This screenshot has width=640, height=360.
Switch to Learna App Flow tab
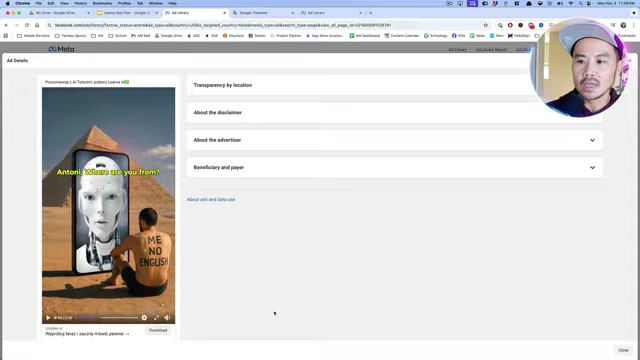coord(127,13)
